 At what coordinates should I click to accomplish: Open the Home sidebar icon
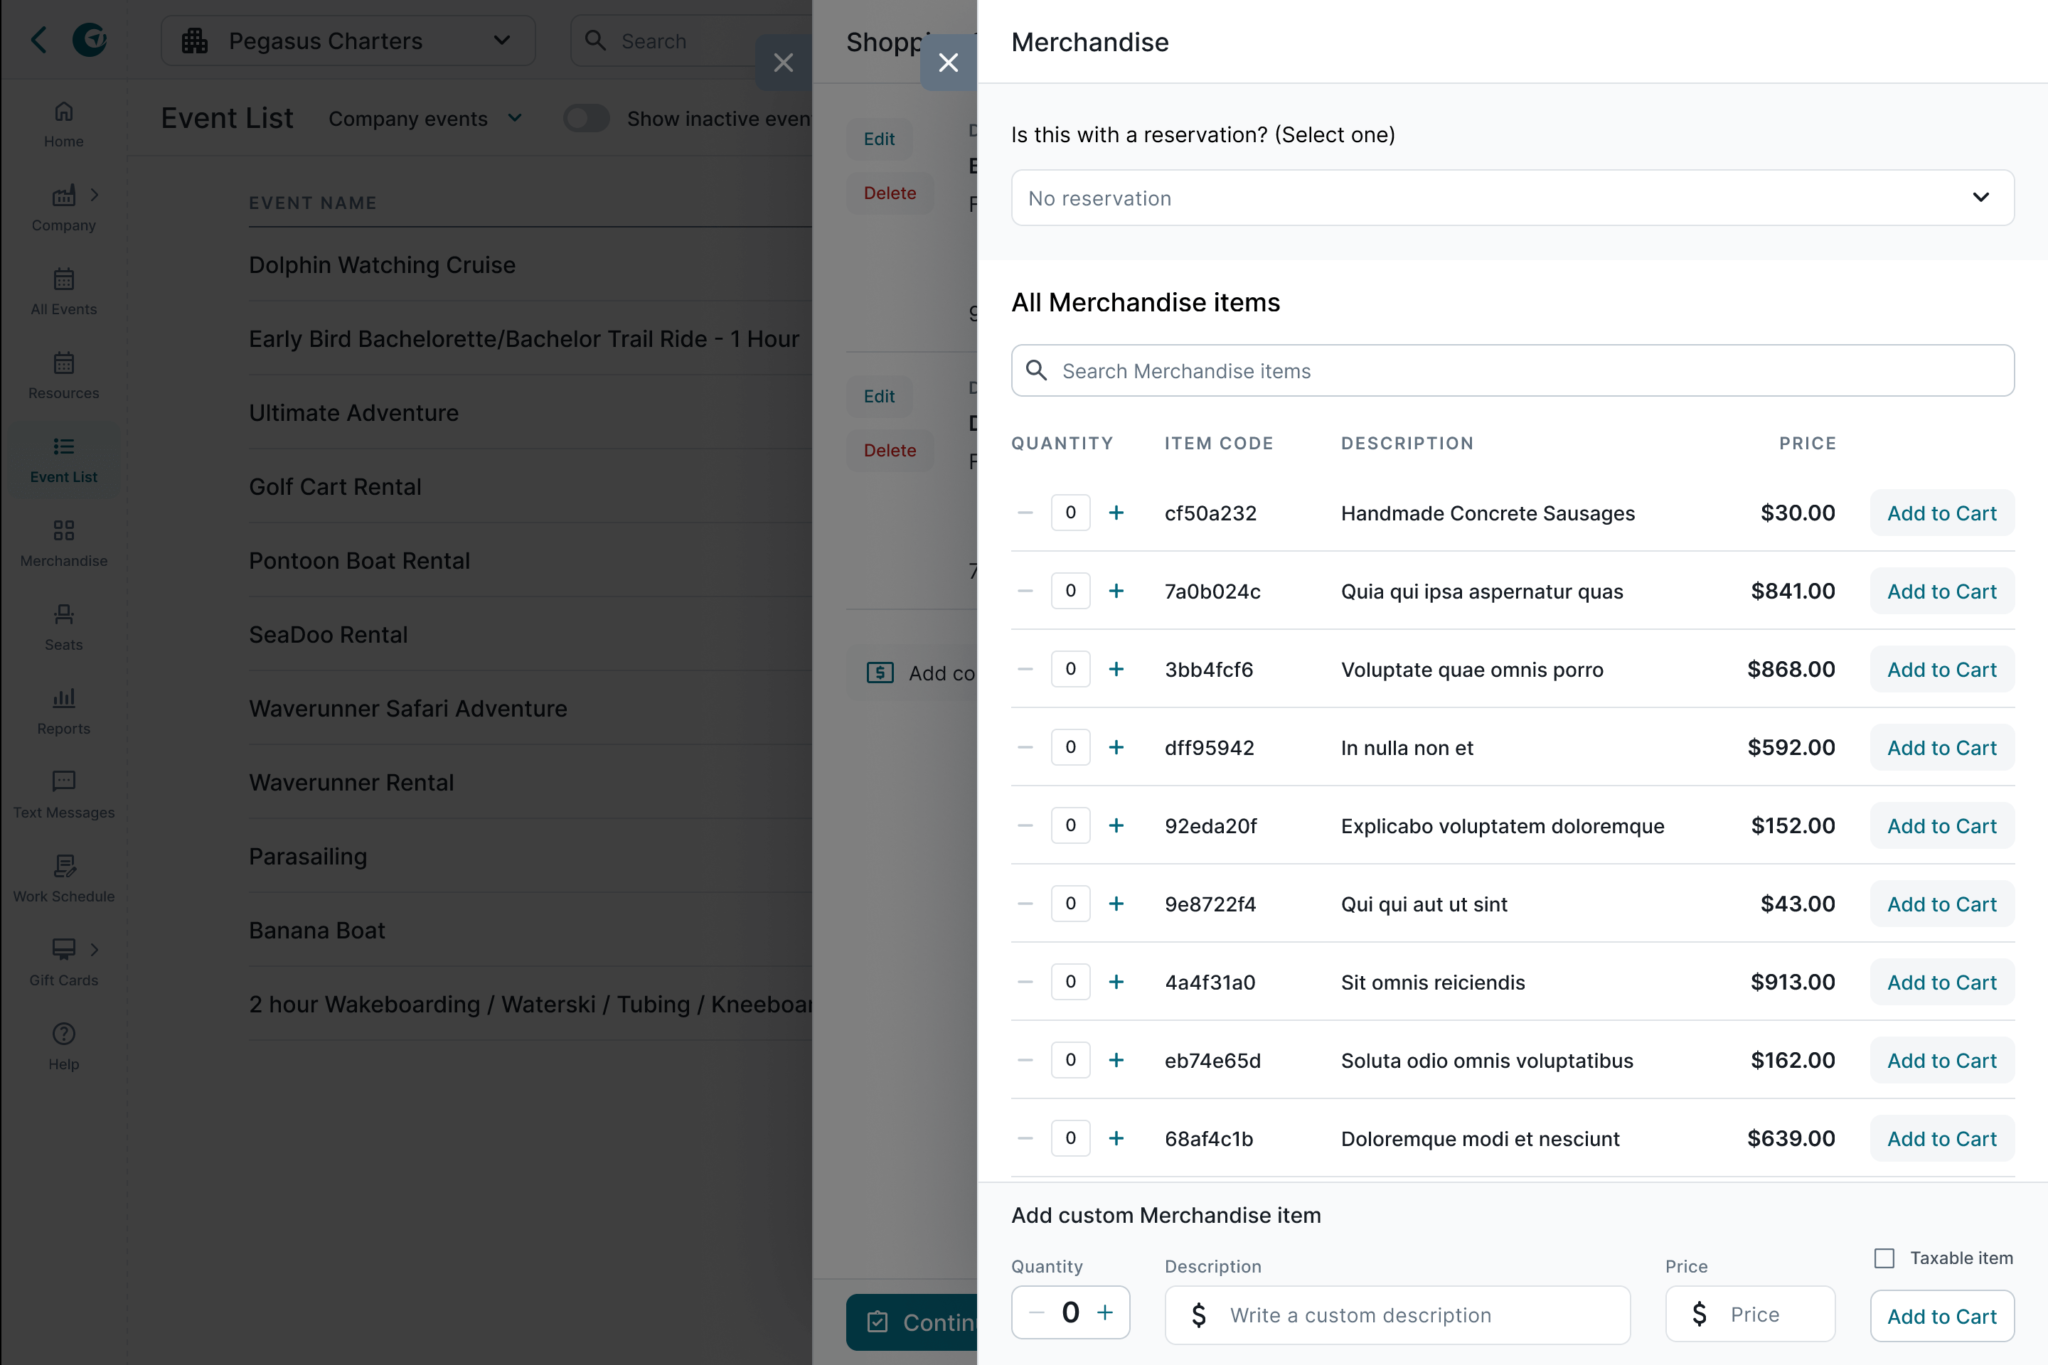click(x=63, y=112)
